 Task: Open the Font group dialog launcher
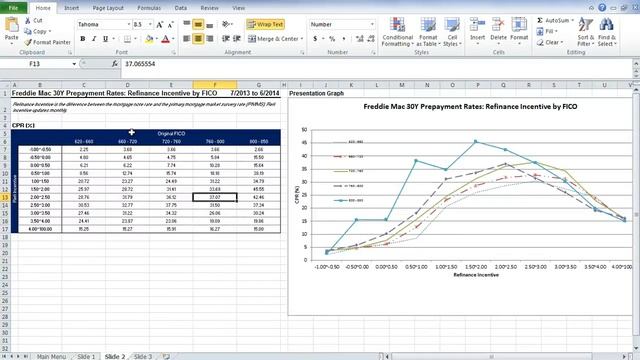[173, 53]
